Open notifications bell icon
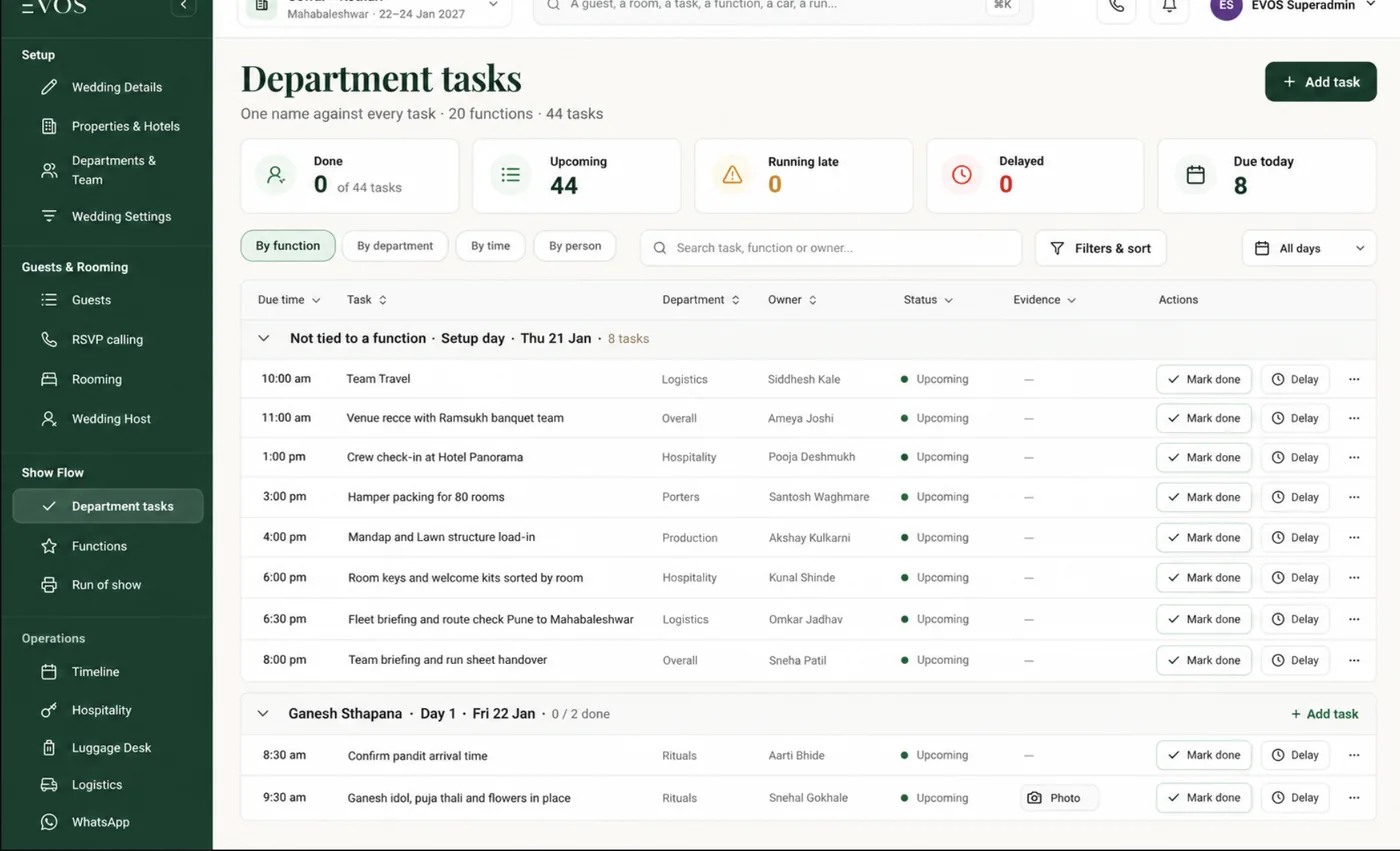This screenshot has height=851, width=1400. click(1169, 6)
